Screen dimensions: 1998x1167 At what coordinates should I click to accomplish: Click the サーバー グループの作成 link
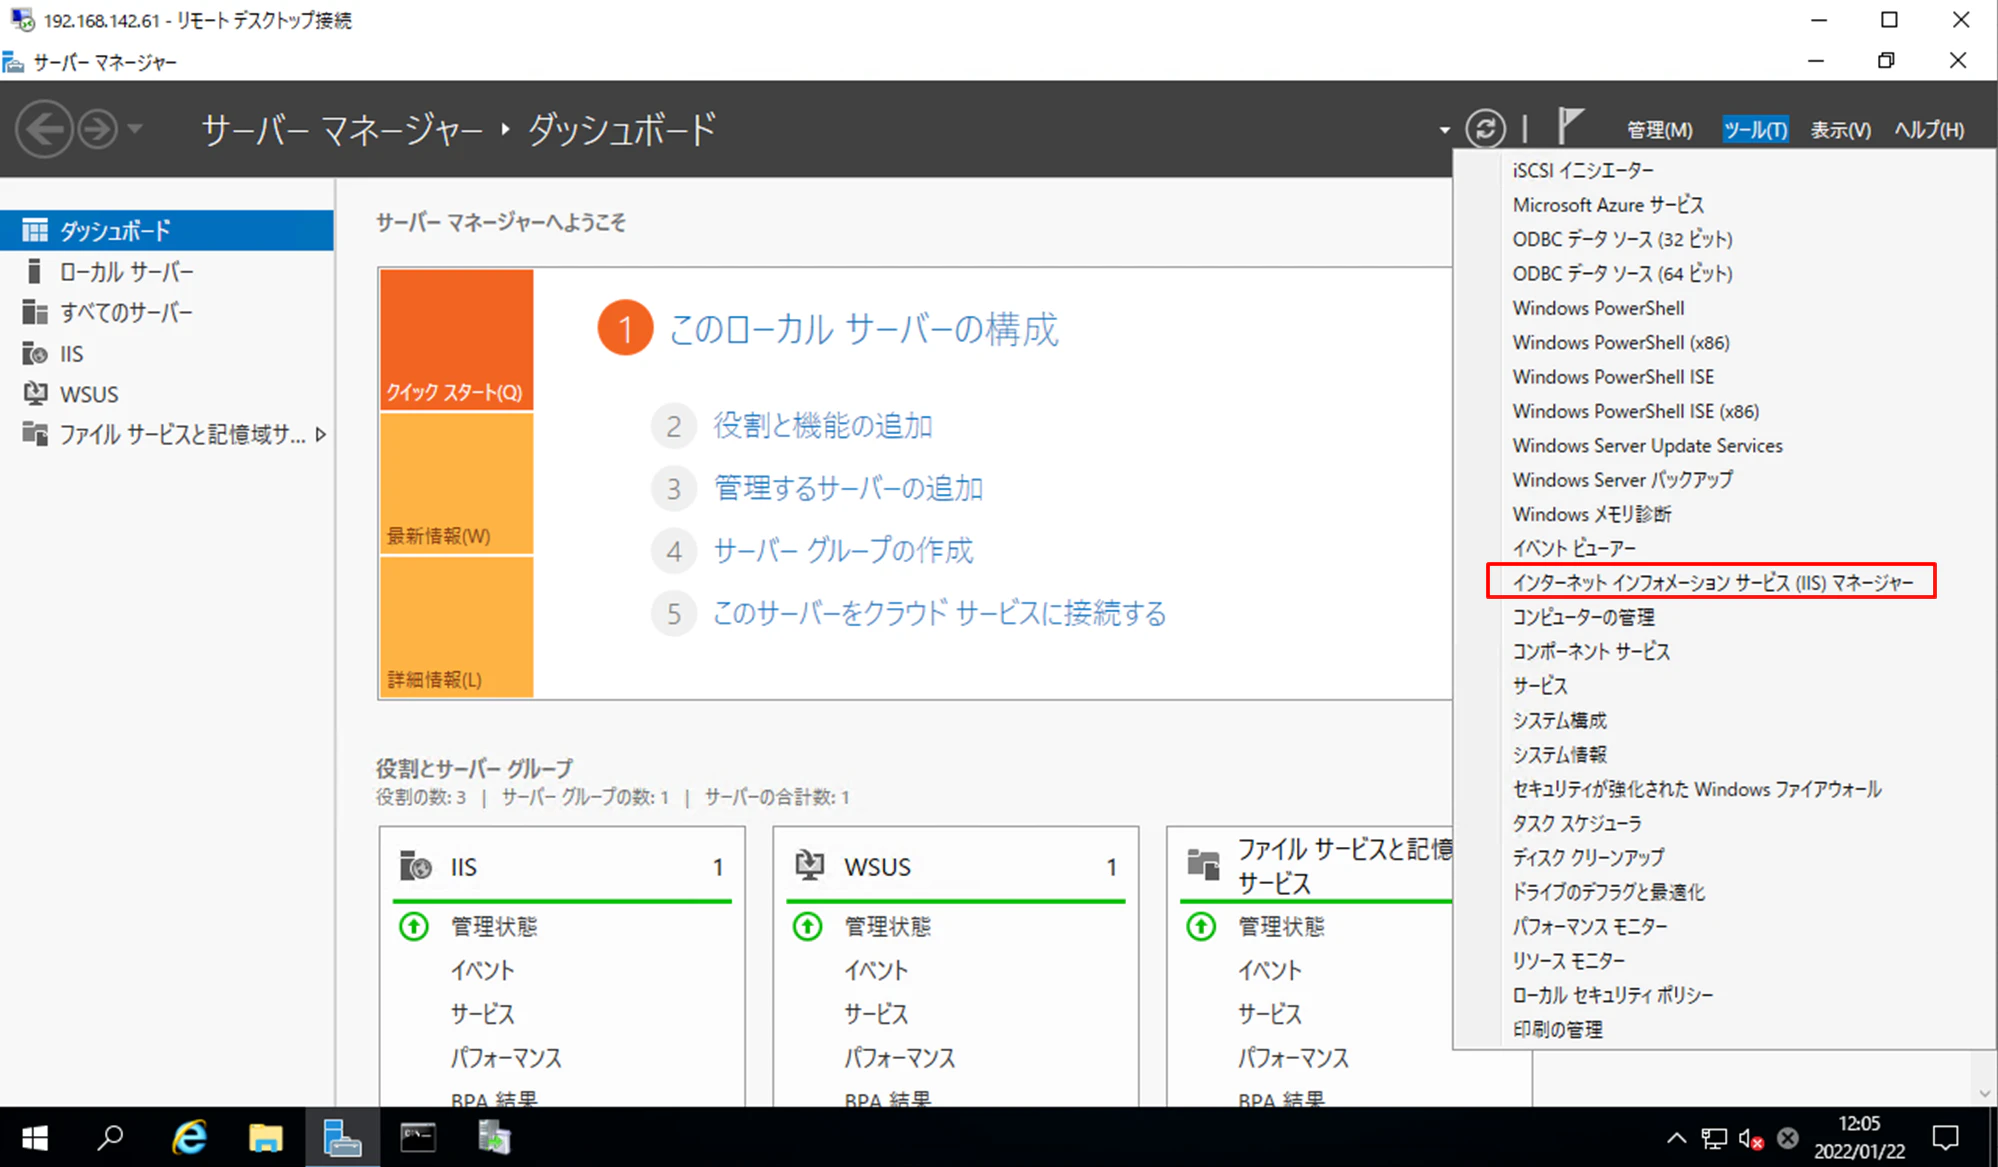pos(842,550)
